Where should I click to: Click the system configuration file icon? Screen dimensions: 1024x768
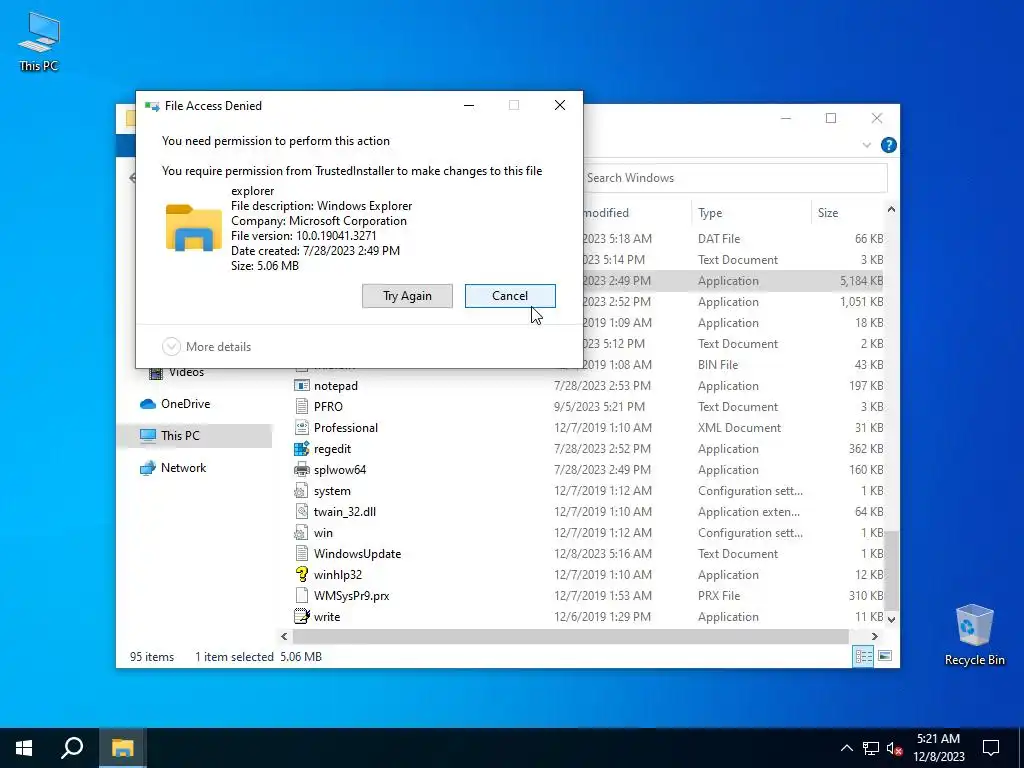pyautogui.click(x=301, y=490)
